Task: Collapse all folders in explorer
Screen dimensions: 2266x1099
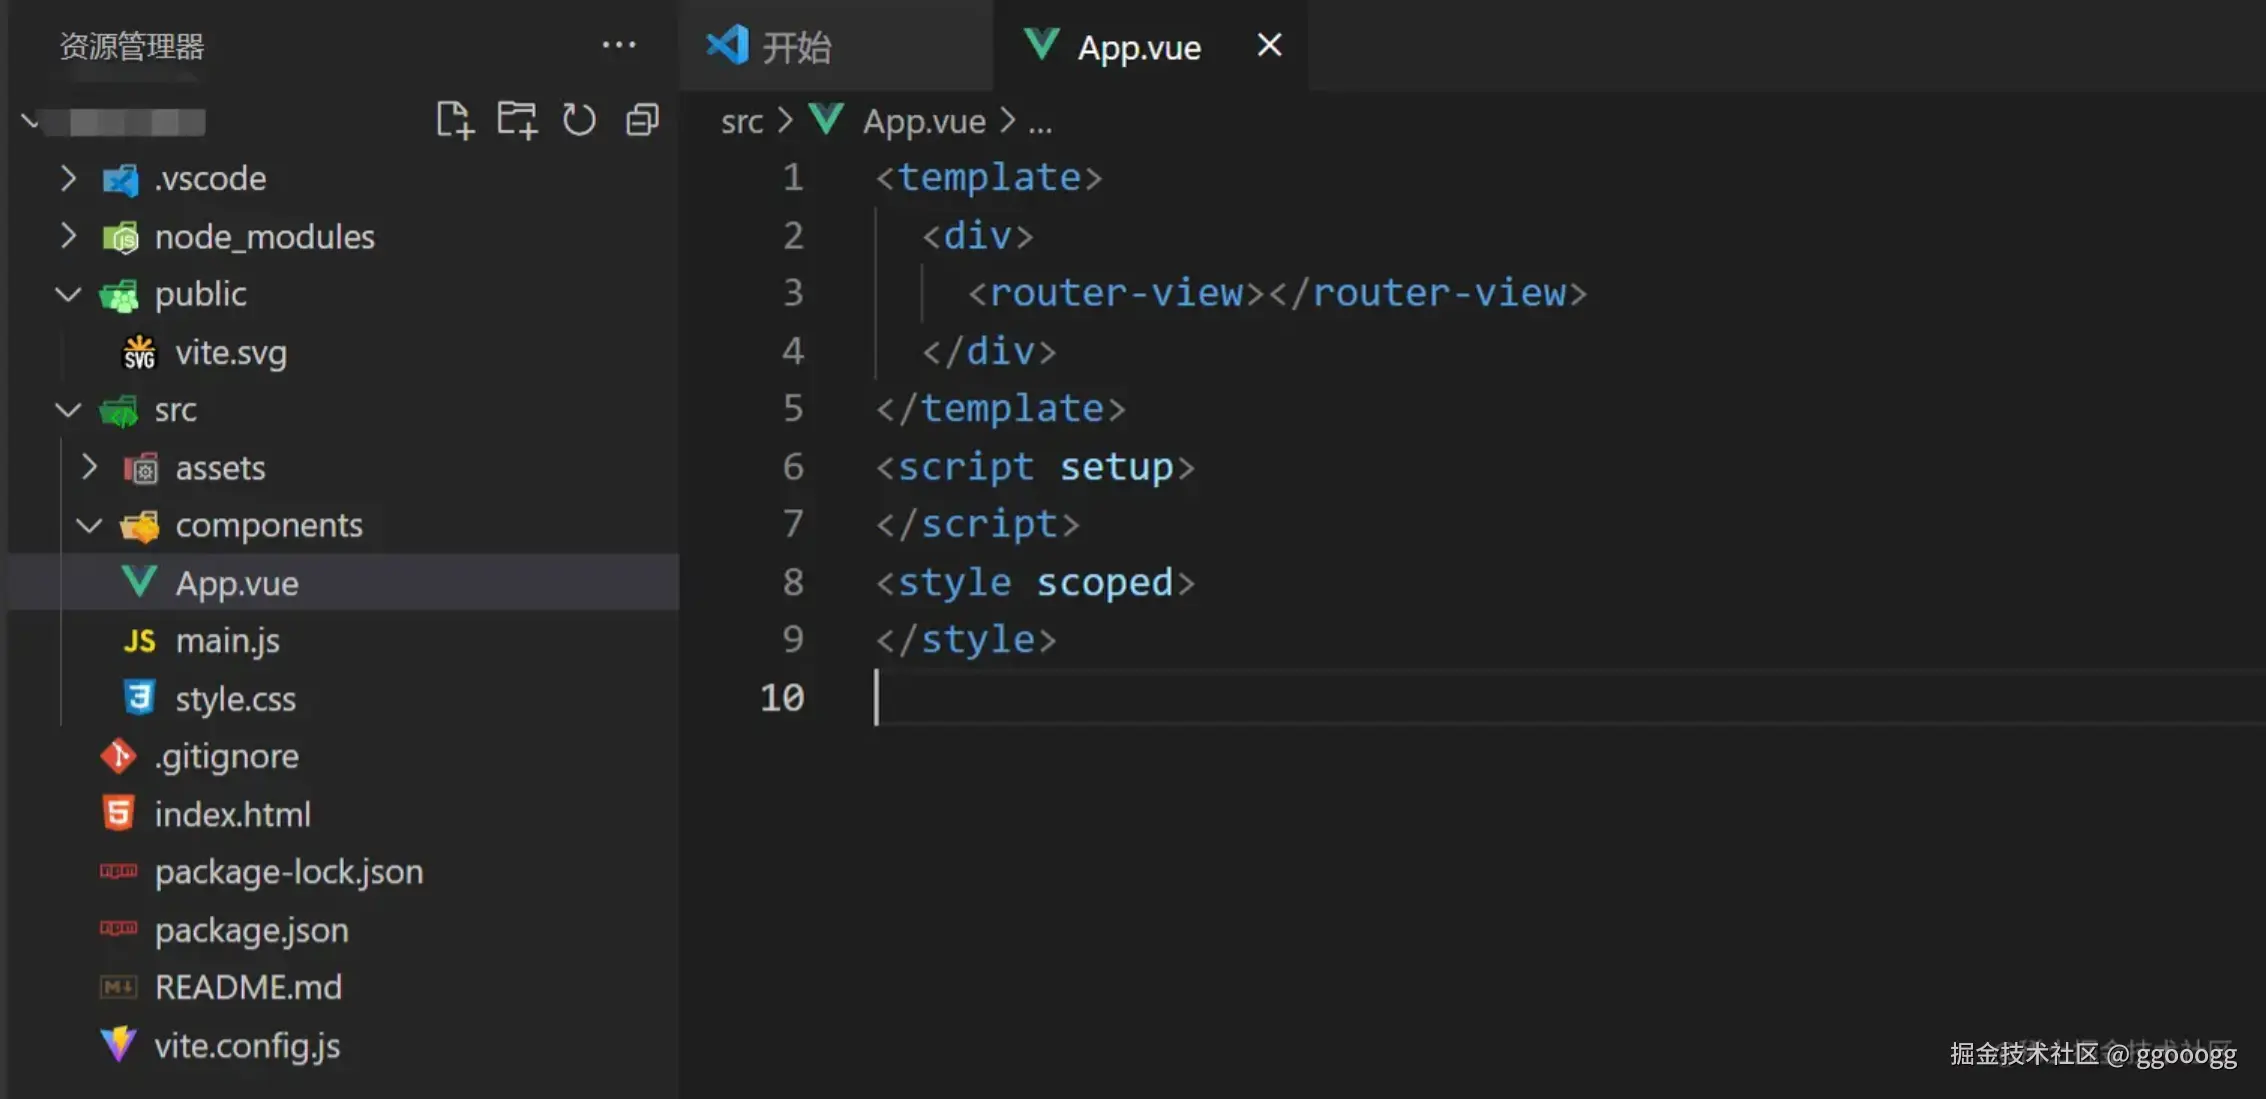Action: pyautogui.click(x=642, y=121)
